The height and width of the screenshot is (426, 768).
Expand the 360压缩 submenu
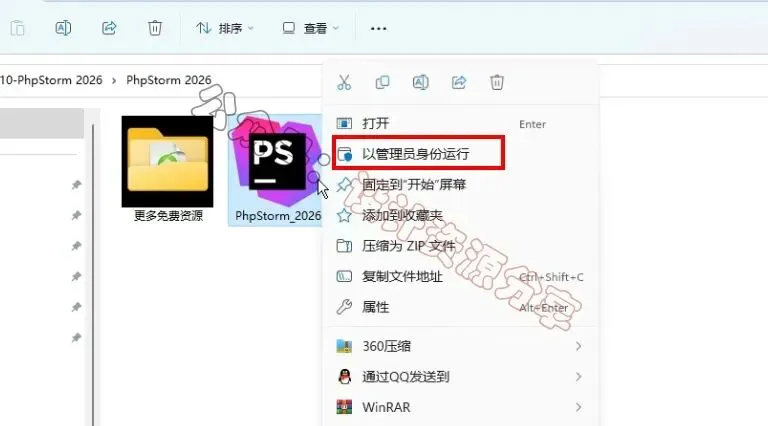click(x=461, y=346)
